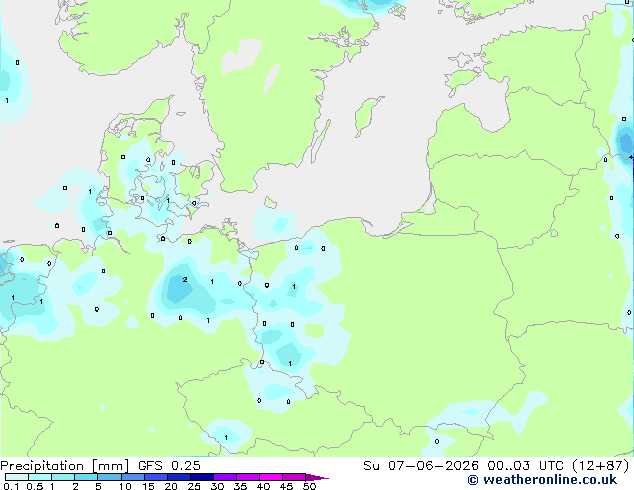Click the magenta 40–45 legend swatch
This screenshot has height=490, width=634.
tap(271, 477)
